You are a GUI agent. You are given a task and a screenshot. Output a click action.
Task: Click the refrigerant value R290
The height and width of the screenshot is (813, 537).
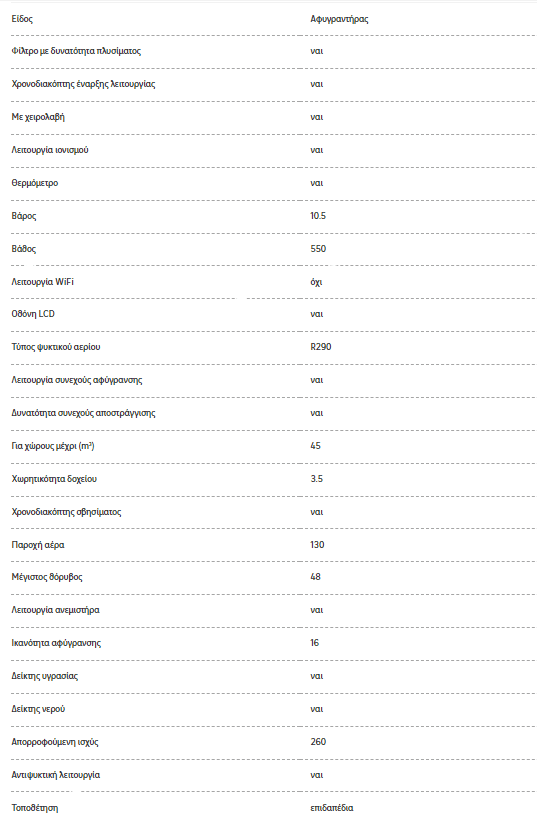[x=320, y=347]
